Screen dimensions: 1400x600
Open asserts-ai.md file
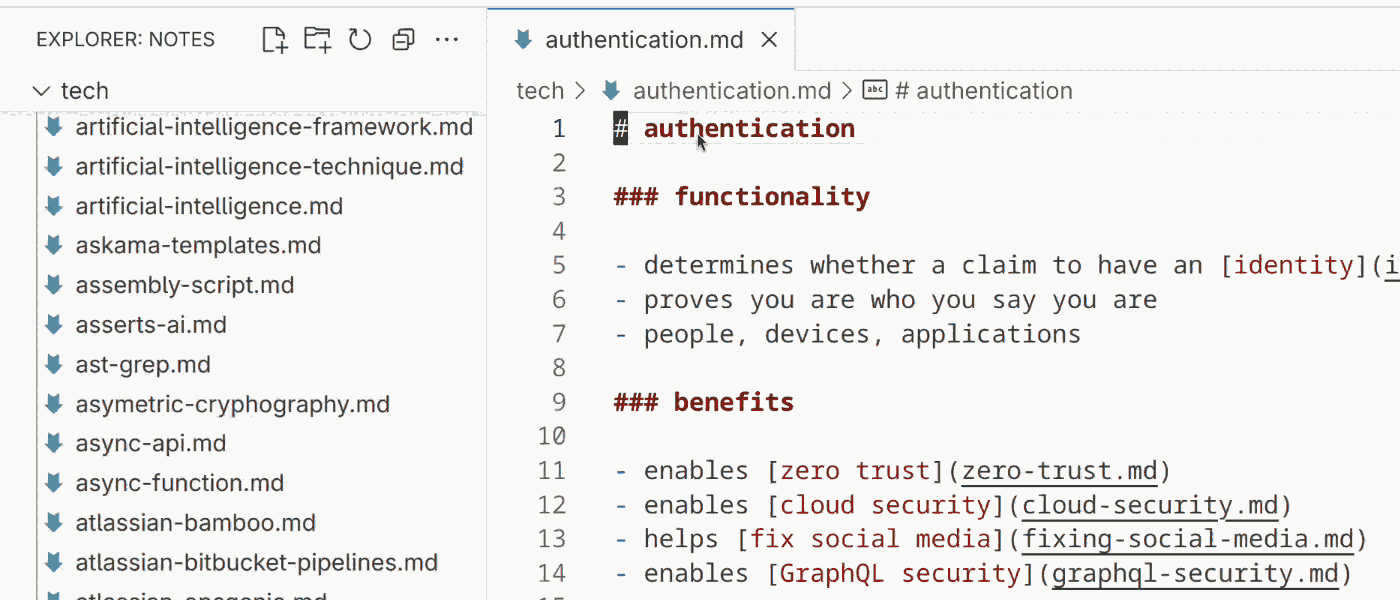pos(151,325)
